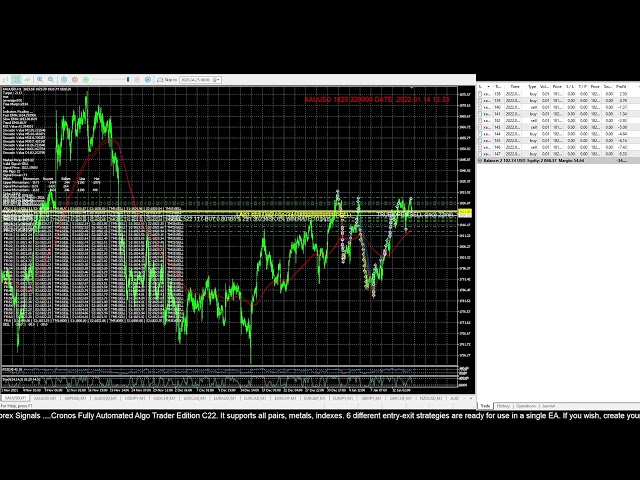Screen dimensions: 640x480
Task: Open the Operations tab
Action: [526, 406]
